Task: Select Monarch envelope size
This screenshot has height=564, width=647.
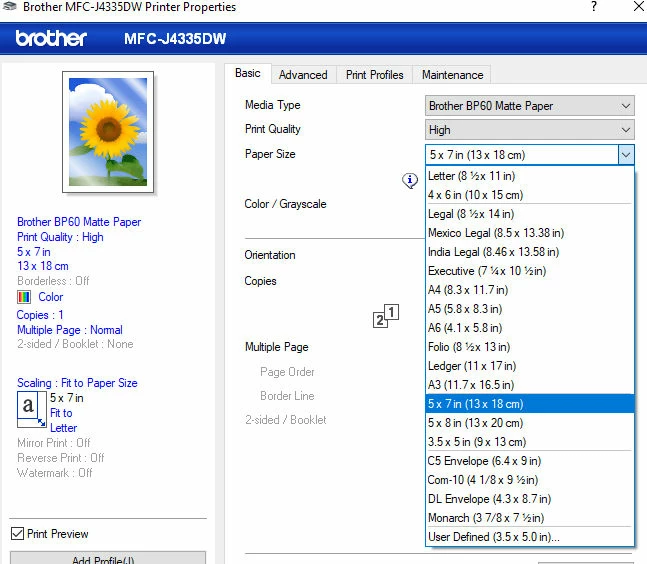Action: [x=529, y=517]
